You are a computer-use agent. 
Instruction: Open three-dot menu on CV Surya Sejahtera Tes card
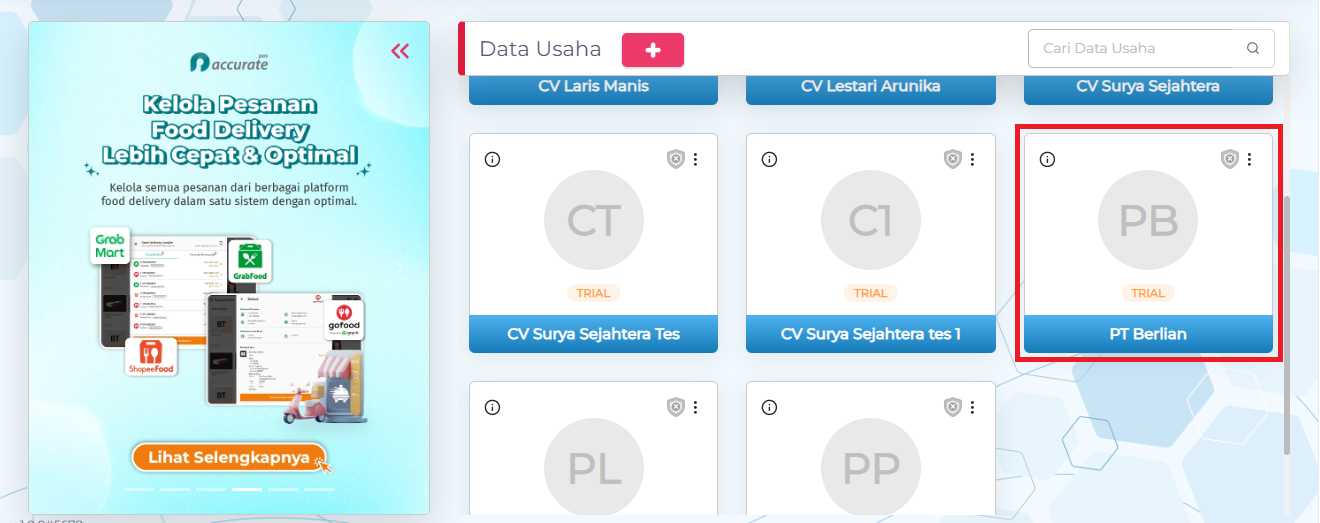[x=695, y=159]
